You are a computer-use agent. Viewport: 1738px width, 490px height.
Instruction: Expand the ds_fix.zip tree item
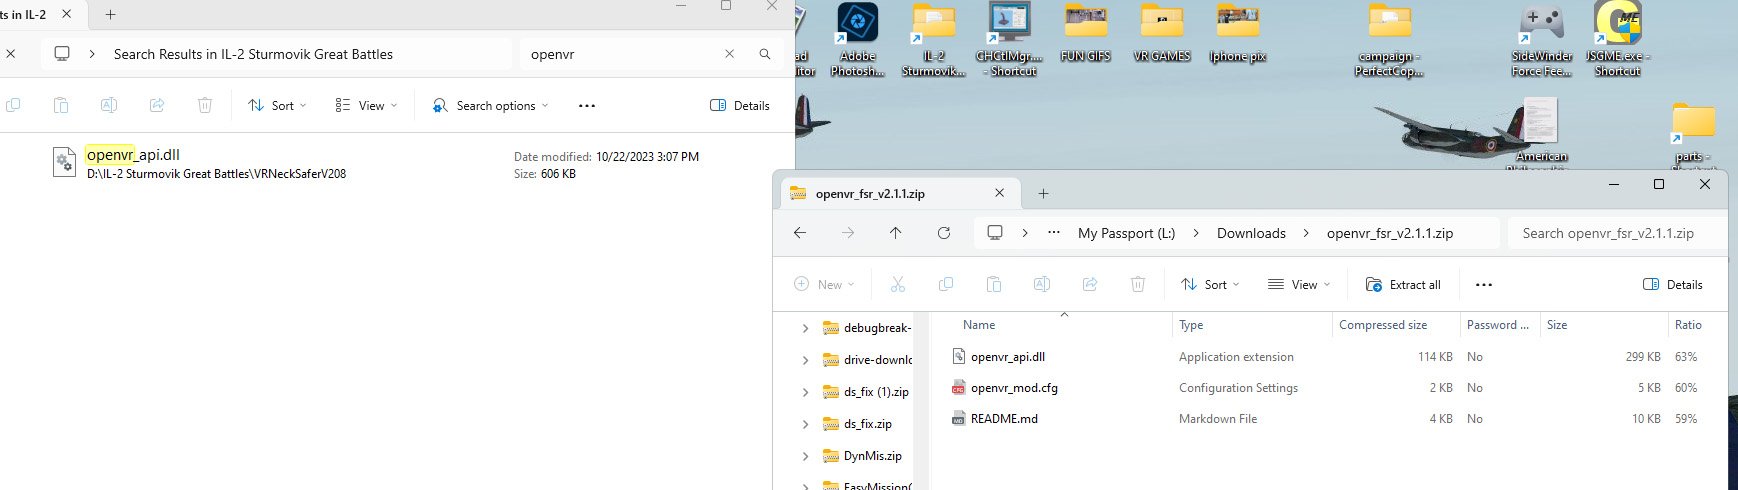click(805, 424)
